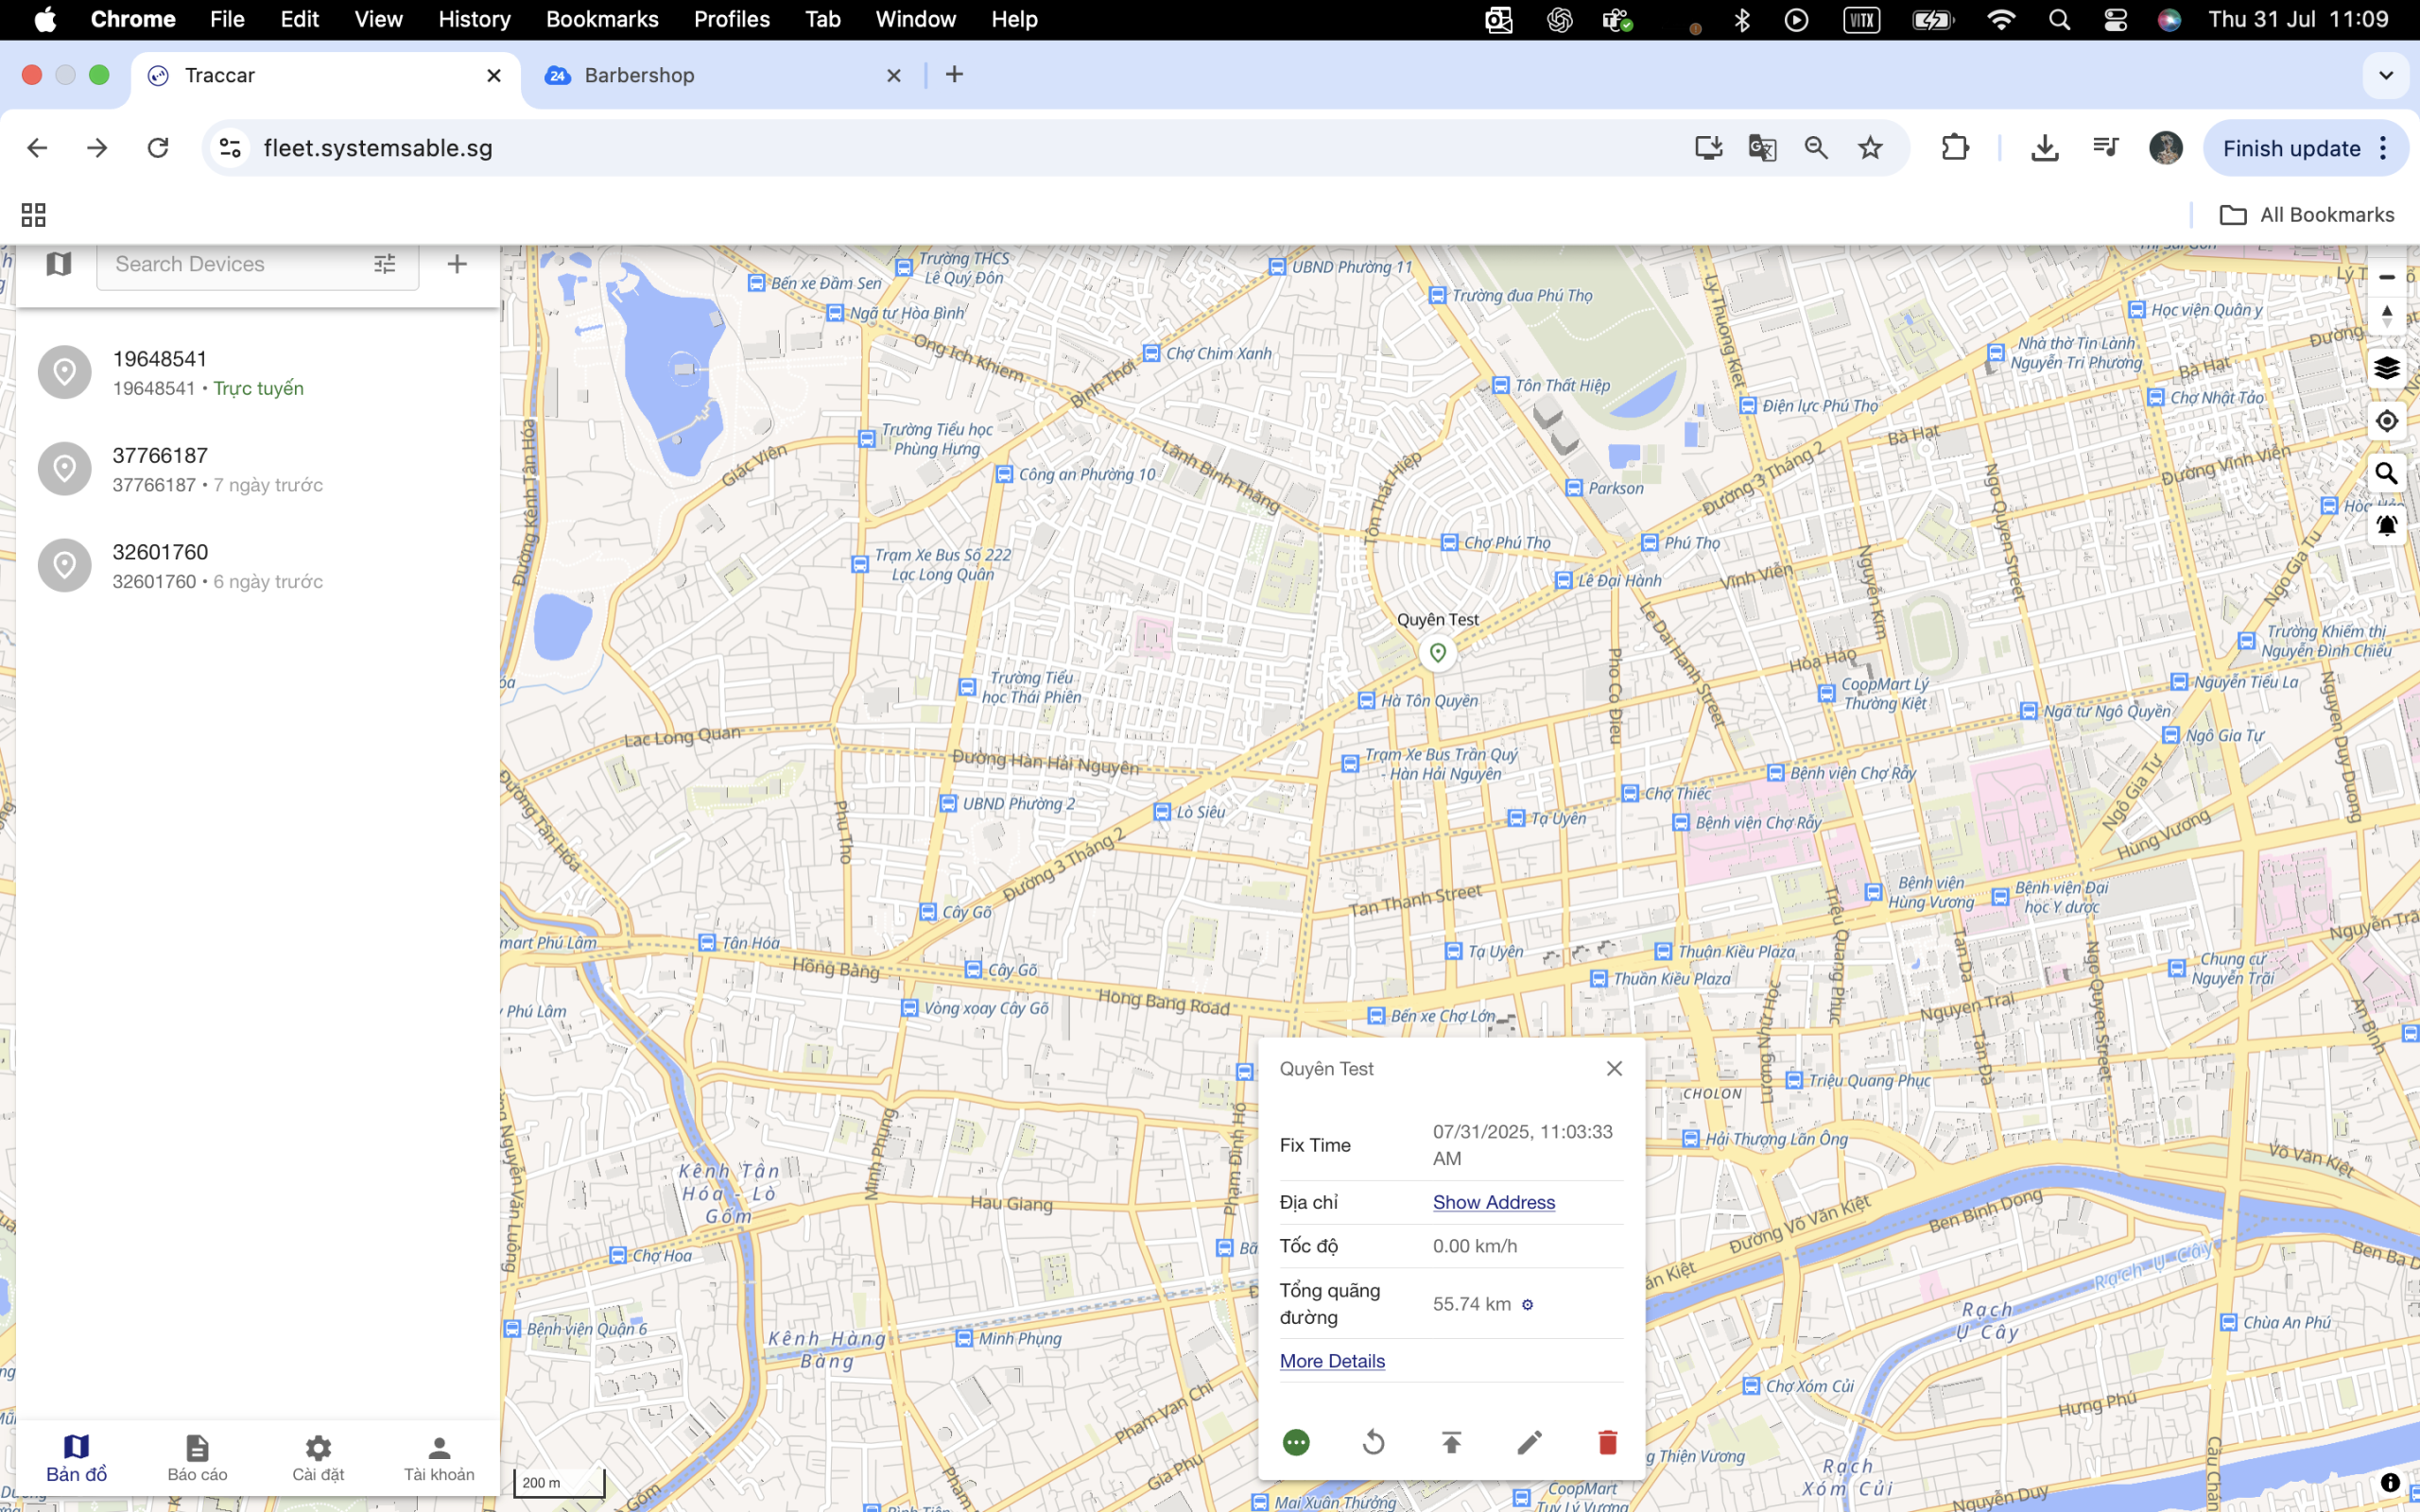Click the Quyên Test map marker

[x=1437, y=653]
